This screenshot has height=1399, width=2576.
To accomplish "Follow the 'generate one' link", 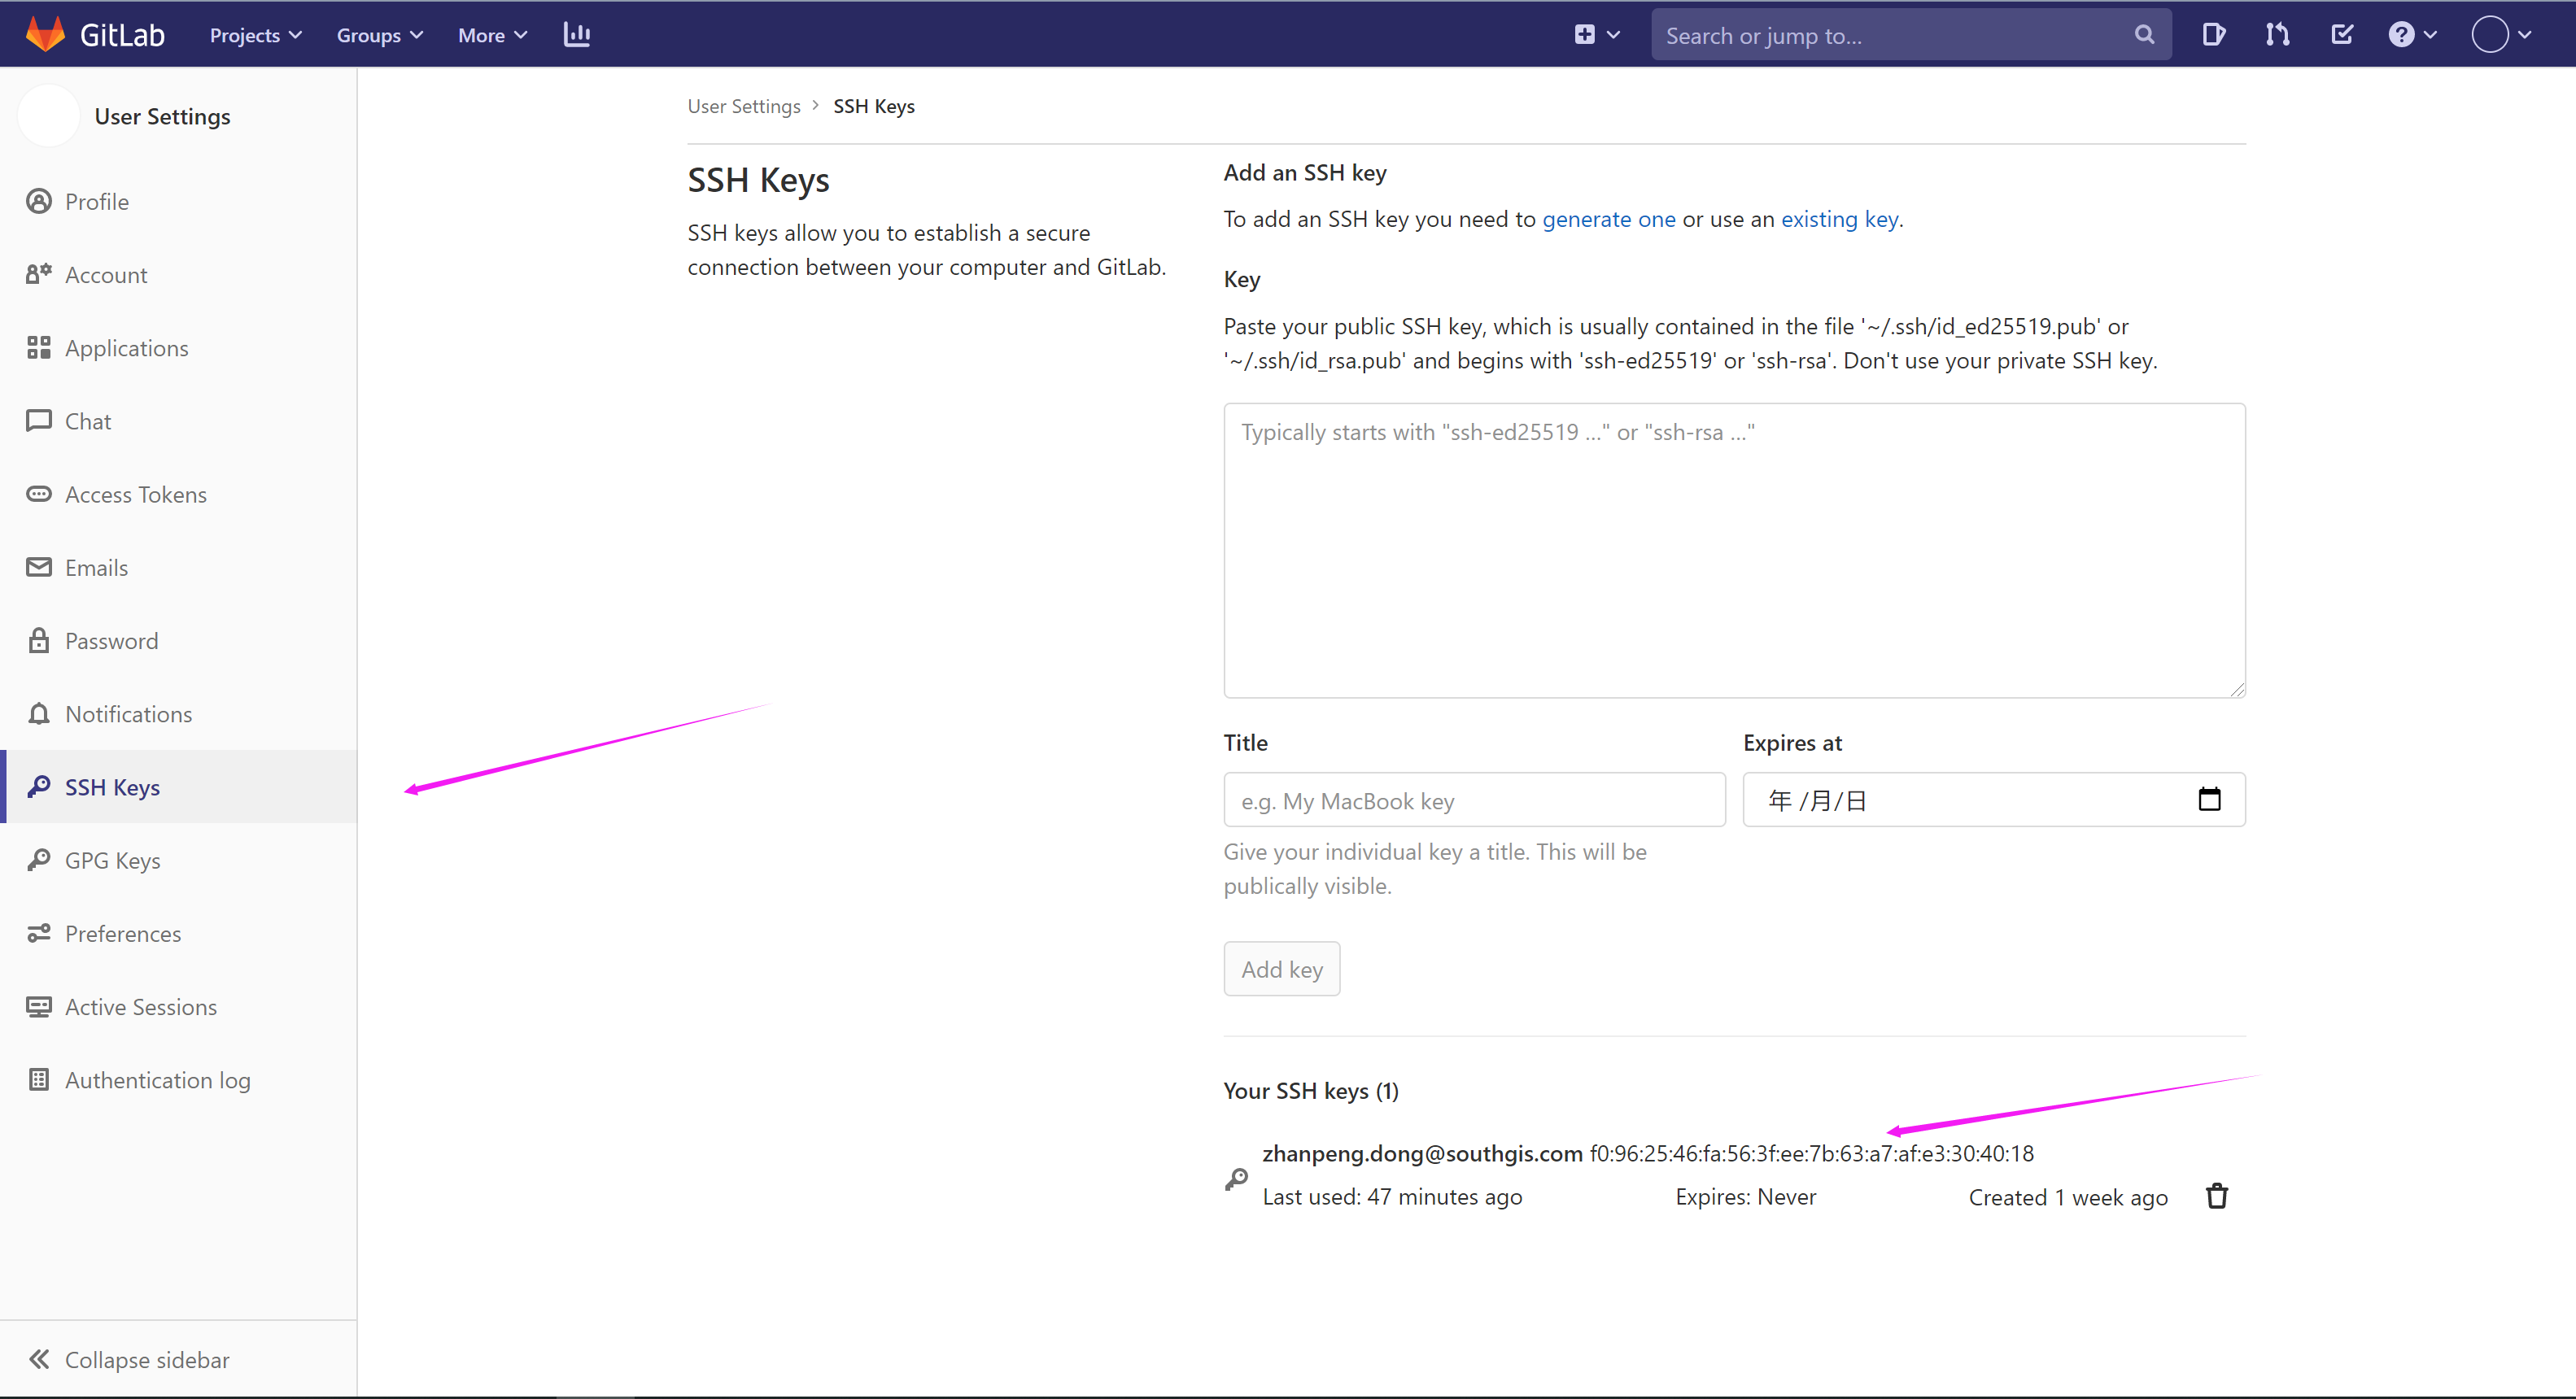I will 1608,219.
